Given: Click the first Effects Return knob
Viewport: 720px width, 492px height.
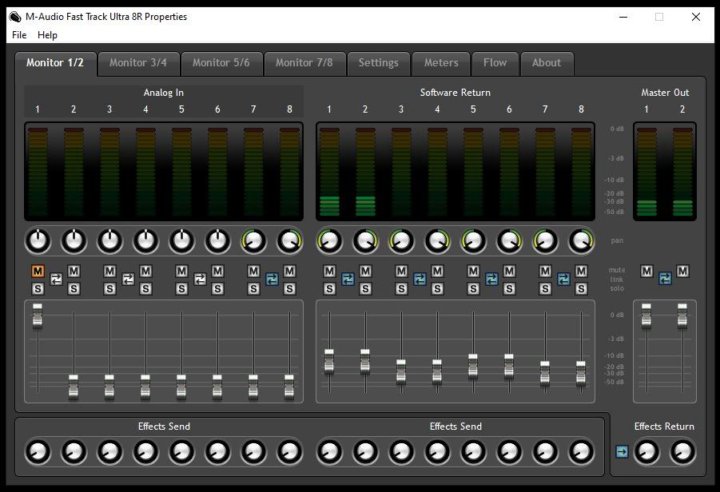Looking at the screenshot, I should coord(647,452).
